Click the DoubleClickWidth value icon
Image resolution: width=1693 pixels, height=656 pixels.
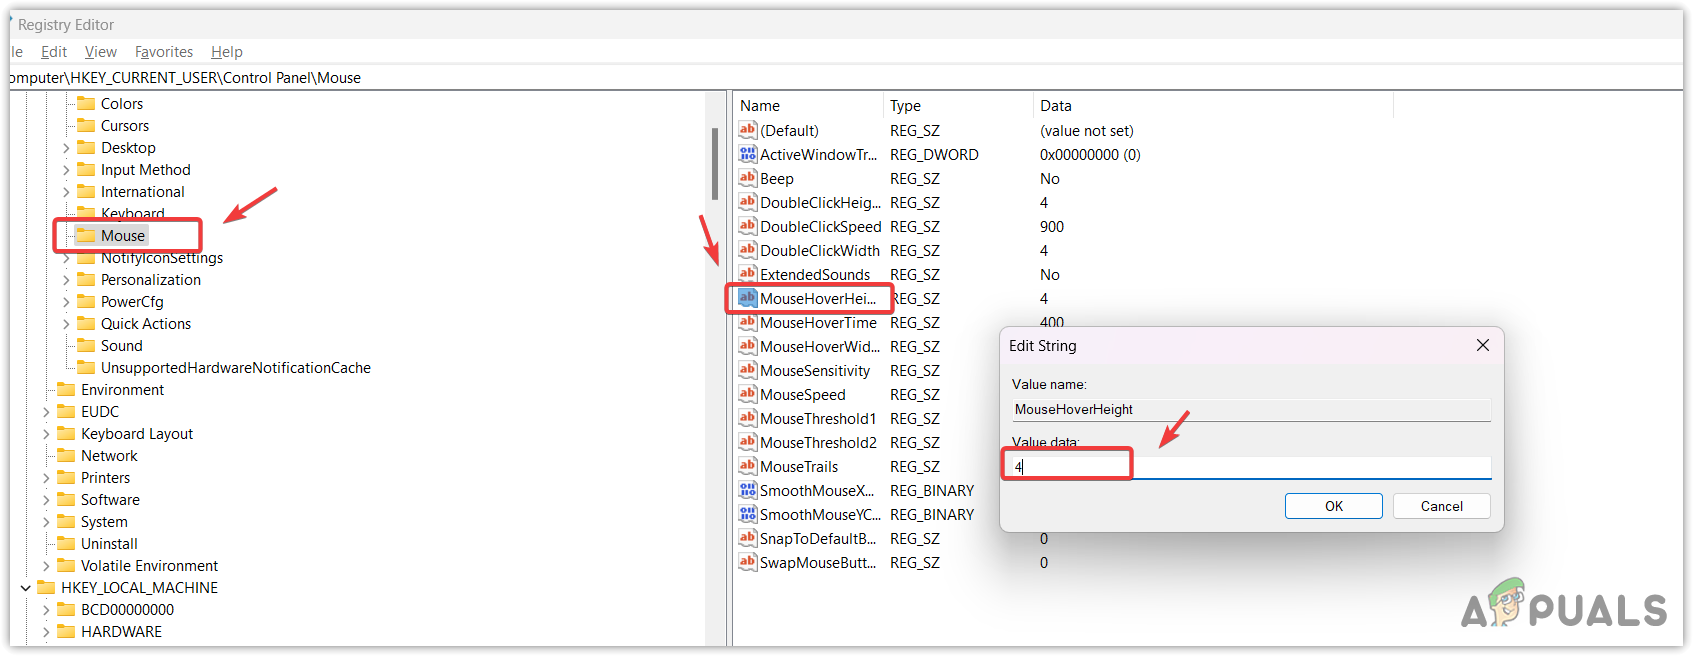[747, 250]
